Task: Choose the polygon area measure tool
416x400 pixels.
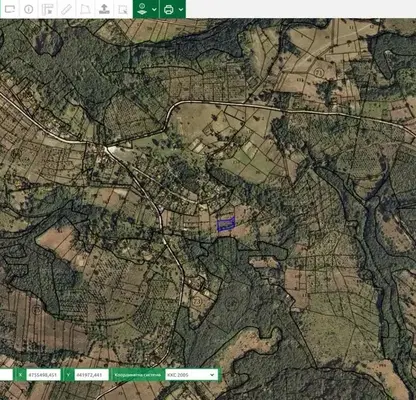Action: click(x=85, y=9)
